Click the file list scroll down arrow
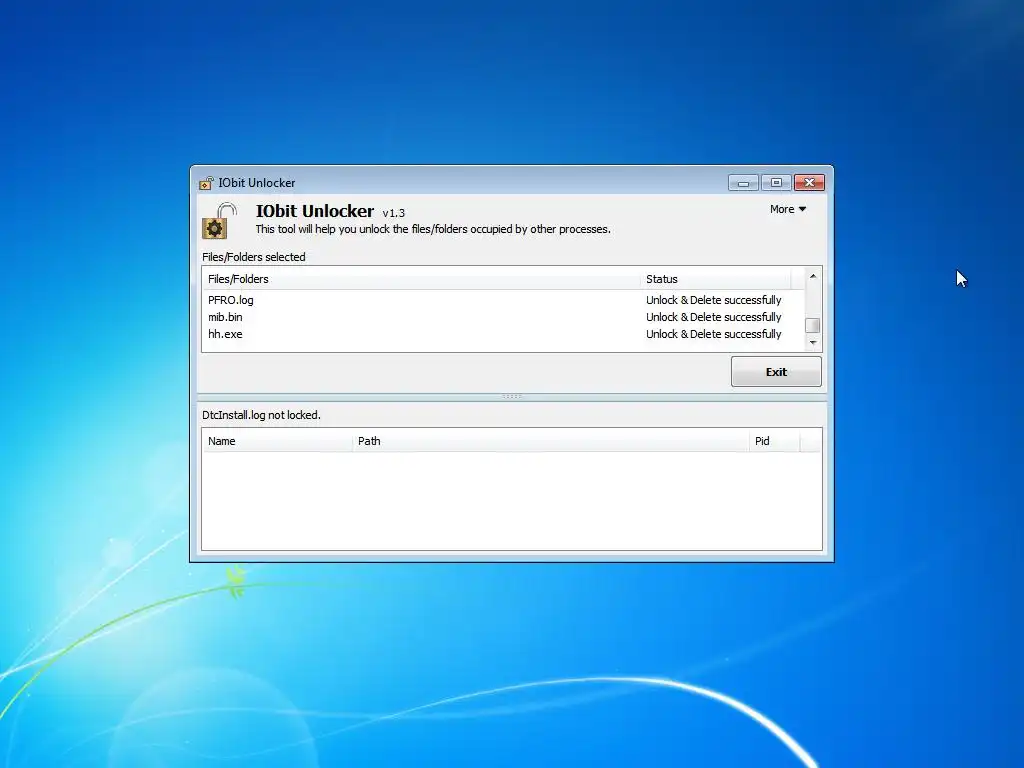 (813, 342)
